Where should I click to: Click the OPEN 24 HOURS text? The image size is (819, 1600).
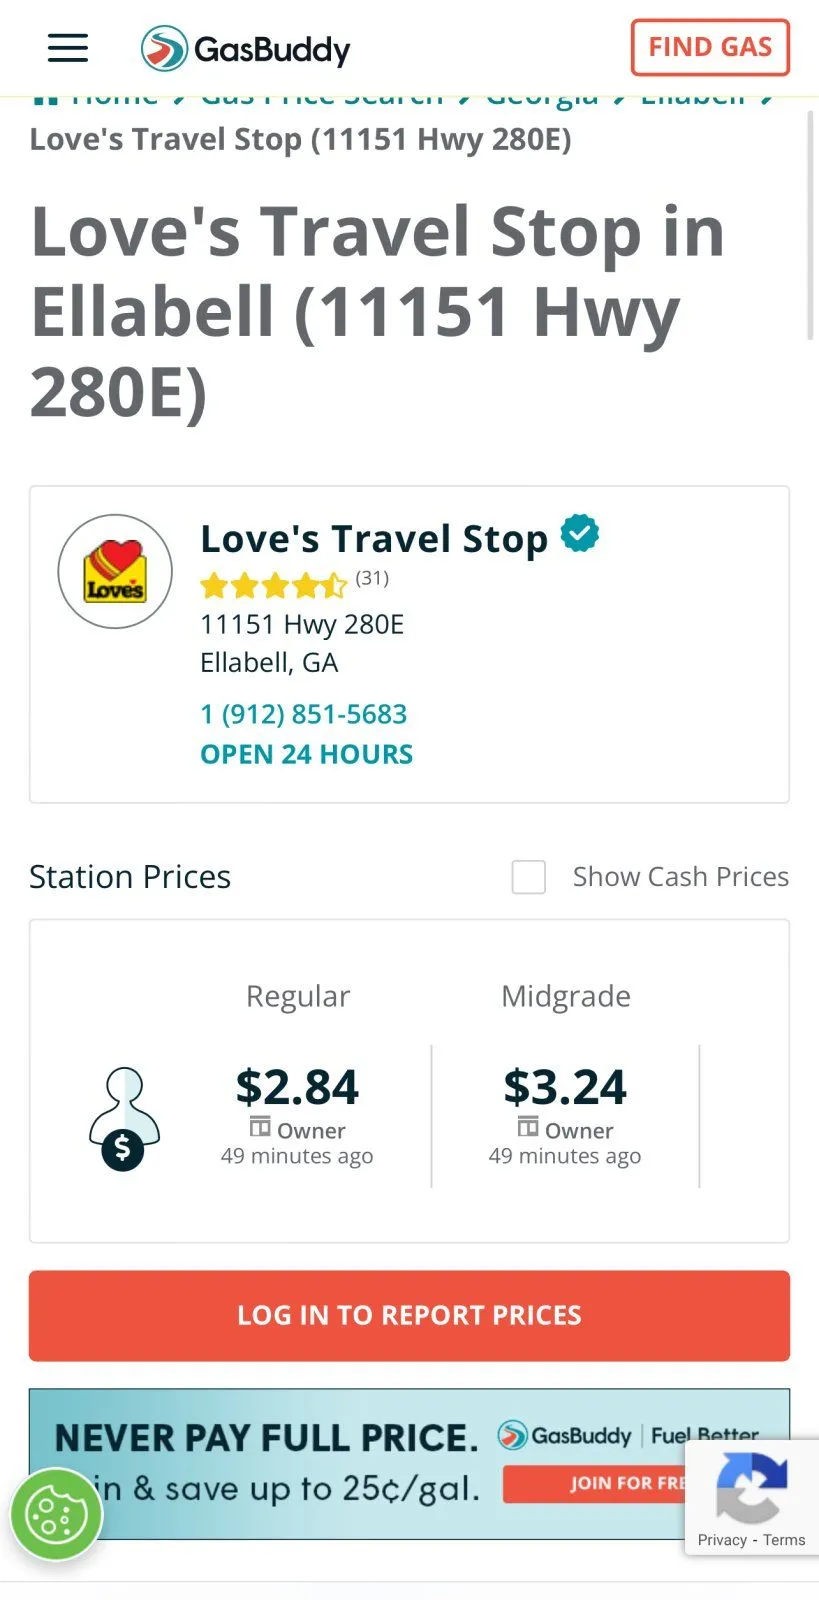tap(306, 754)
